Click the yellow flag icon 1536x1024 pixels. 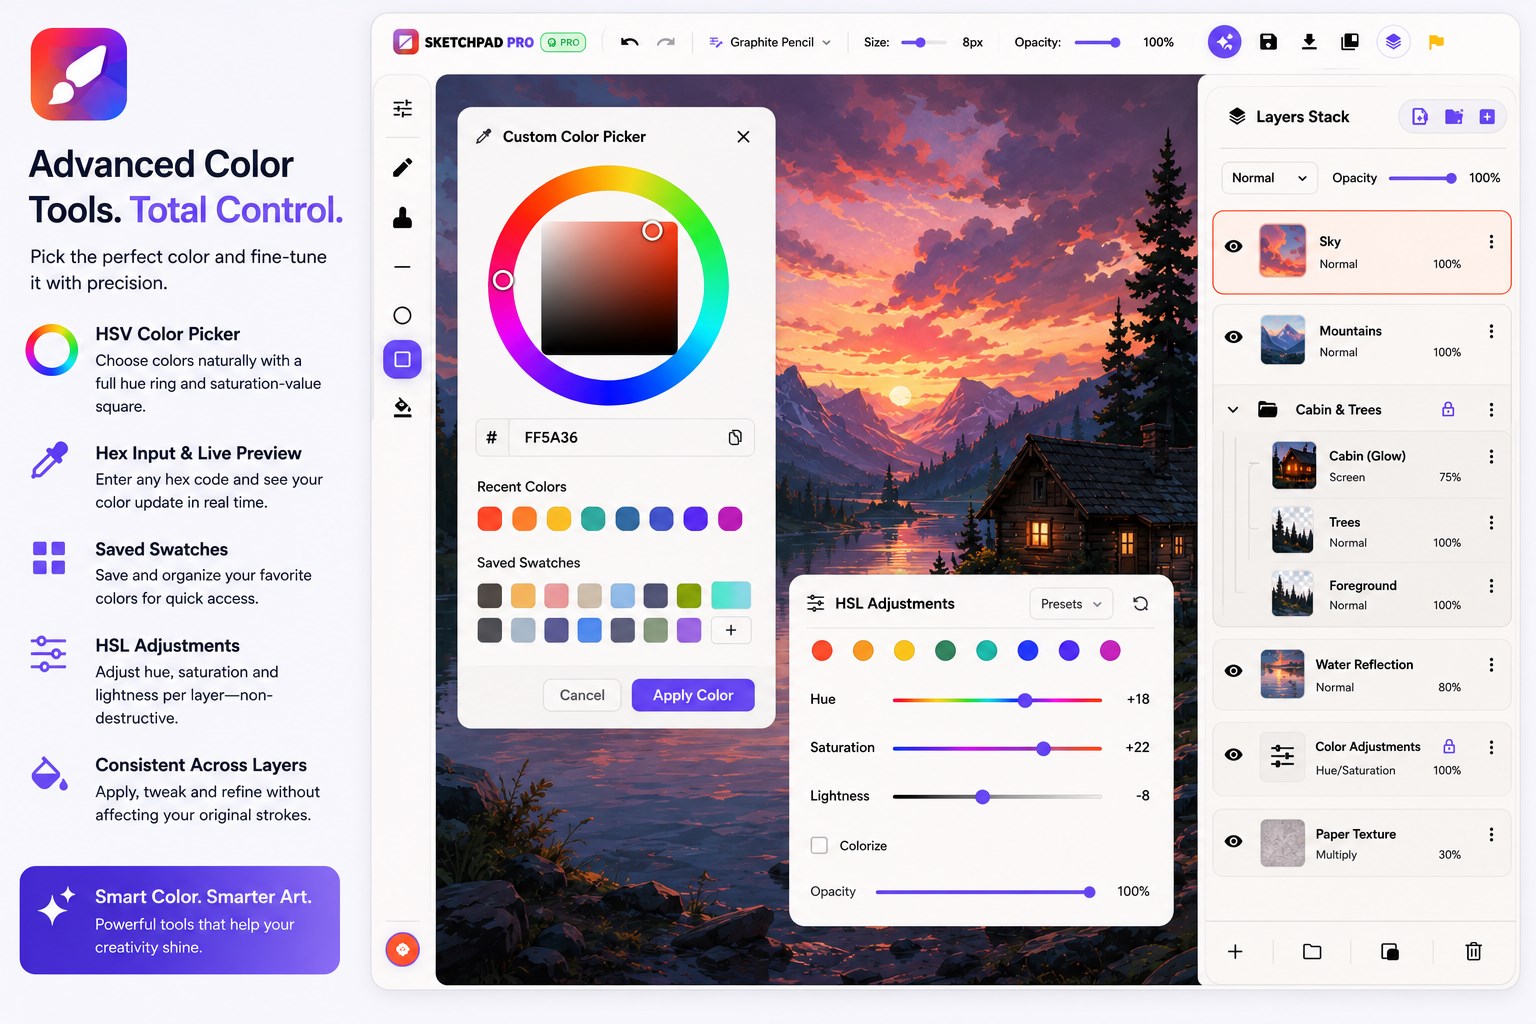[x=1436, y=42]
